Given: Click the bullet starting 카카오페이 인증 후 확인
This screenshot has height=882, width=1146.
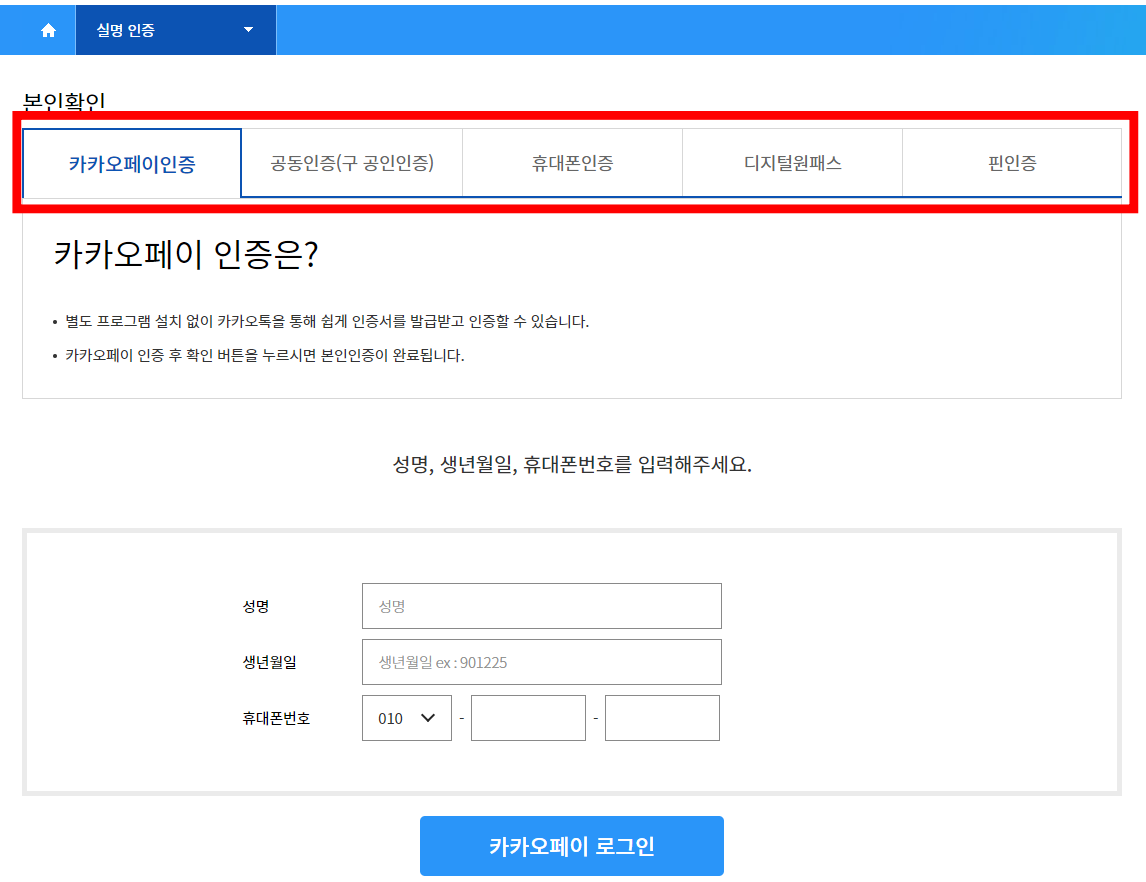Looking at the screenshot, I should [265, 356].
